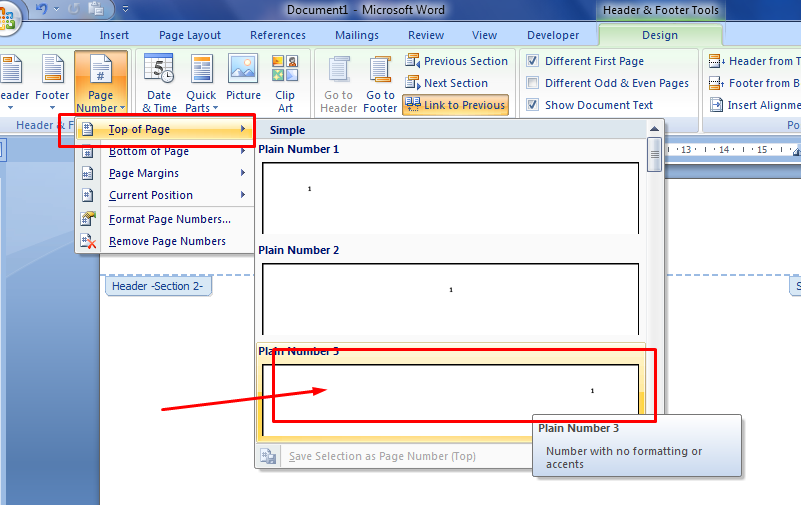801x505 pixels.
Task: Click the gallery scrollbar thumb
Action: (654, 155)
